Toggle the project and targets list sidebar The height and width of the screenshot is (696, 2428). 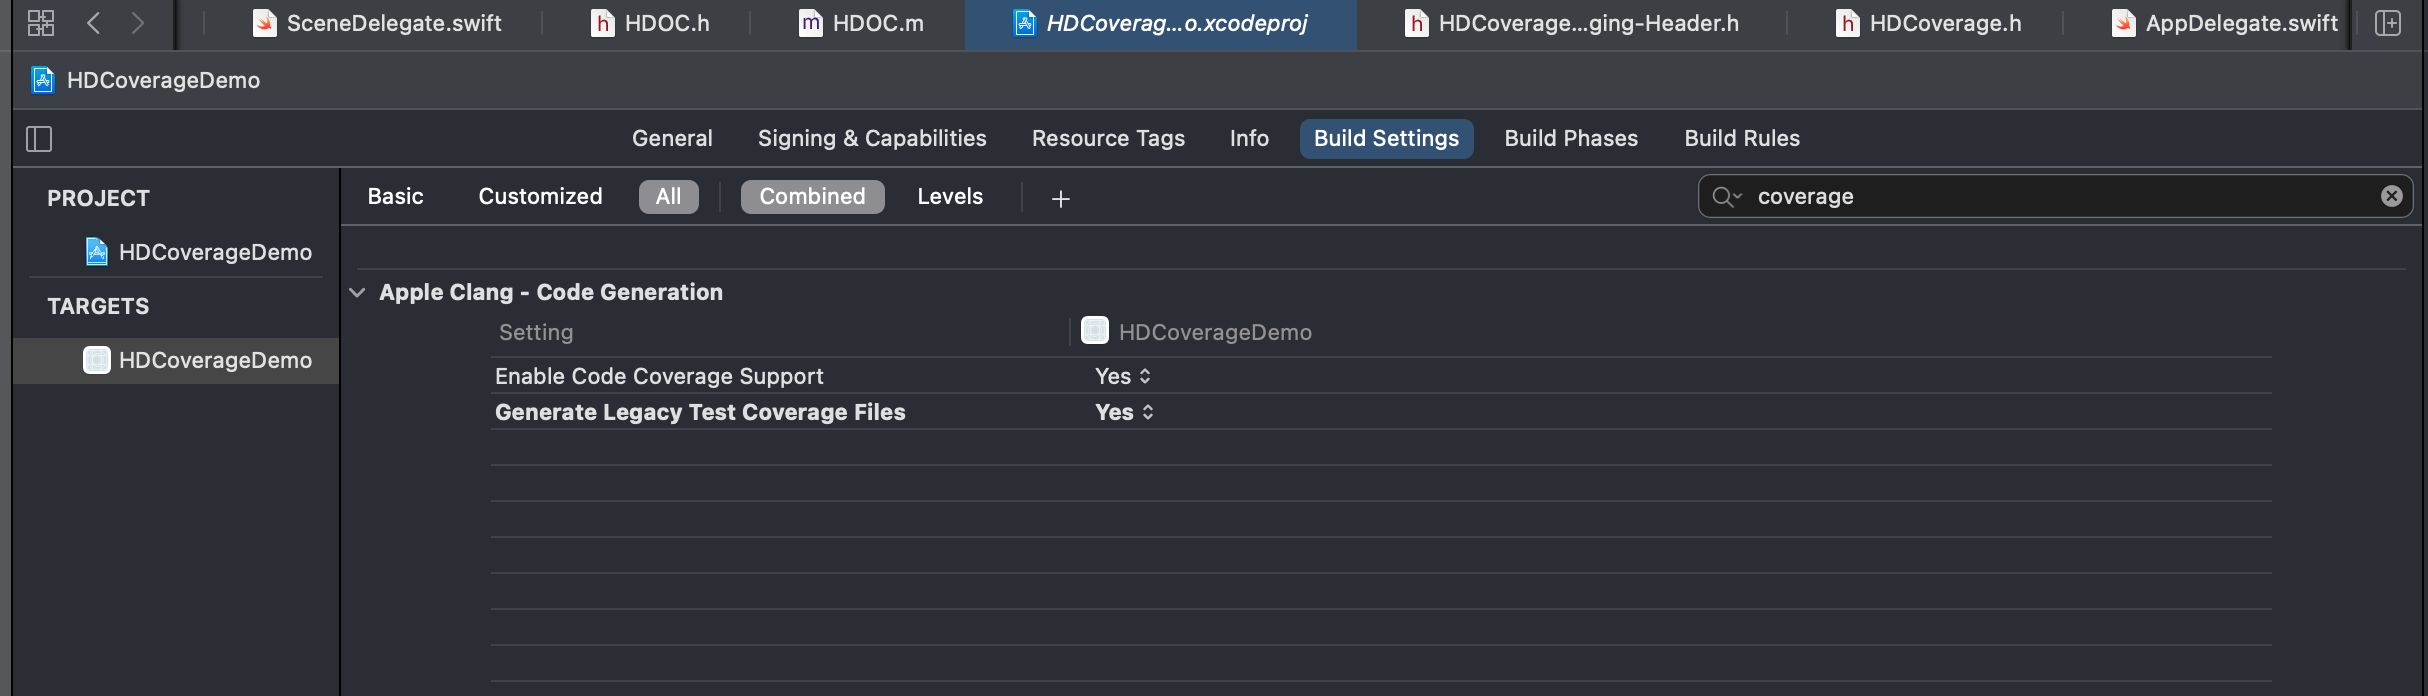39,139
